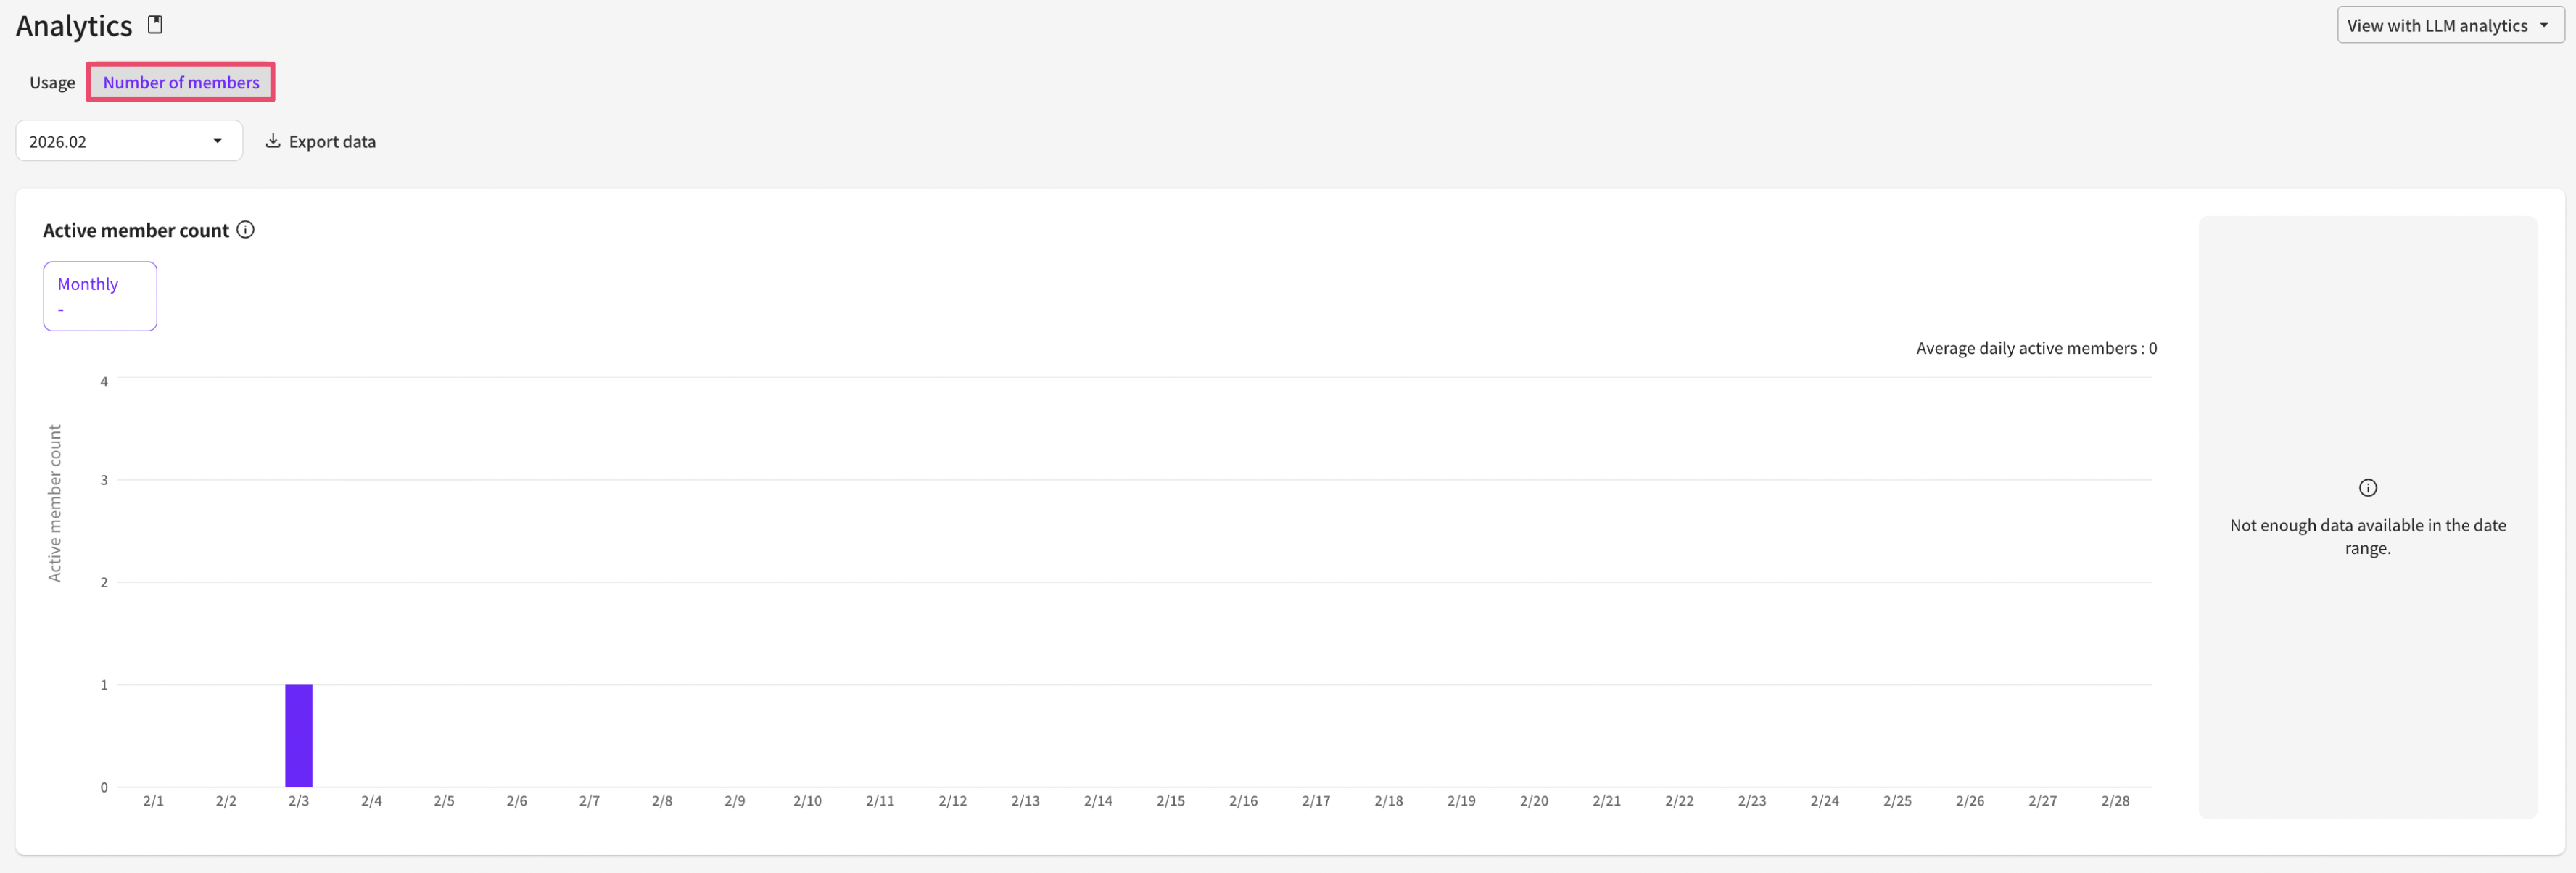Click the info icon above Not enough data message

tap(2367, 488)
